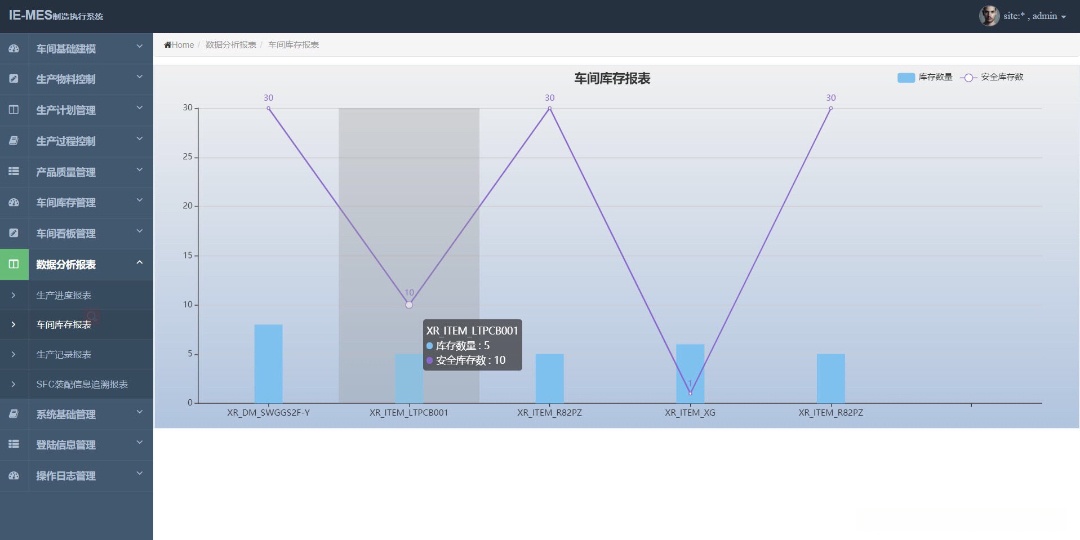The height and width of the screenshot is (540, 1080).
Task: Click the arrow before 车间库存报表 submenu
Action: point(14,324)
